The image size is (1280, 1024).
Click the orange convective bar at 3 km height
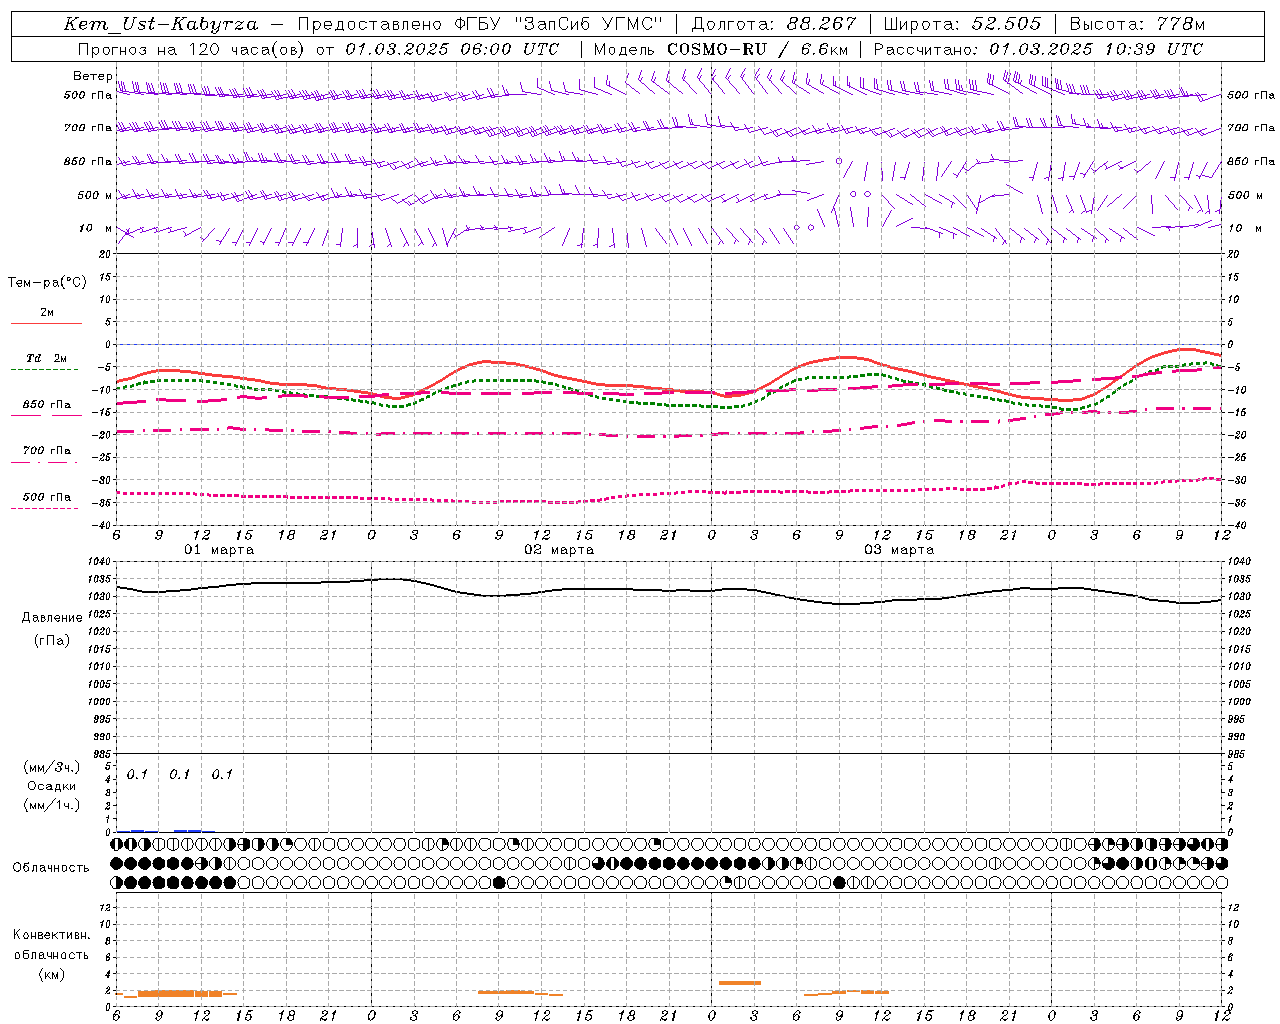tap(740, 983)
